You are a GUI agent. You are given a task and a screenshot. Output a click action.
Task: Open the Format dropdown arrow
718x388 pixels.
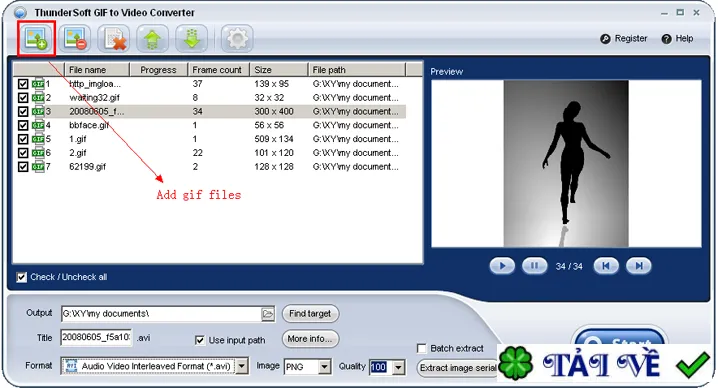click(242, 366)
